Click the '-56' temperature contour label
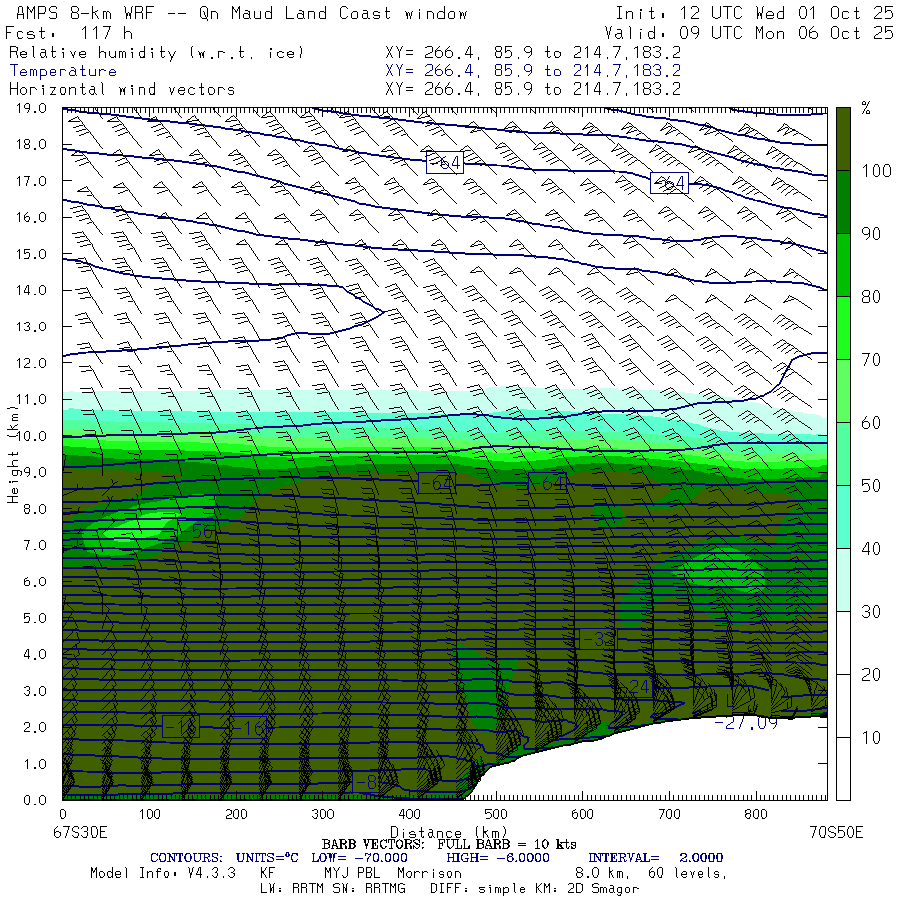This screenshot has height=900, width=900. point(197,532)
